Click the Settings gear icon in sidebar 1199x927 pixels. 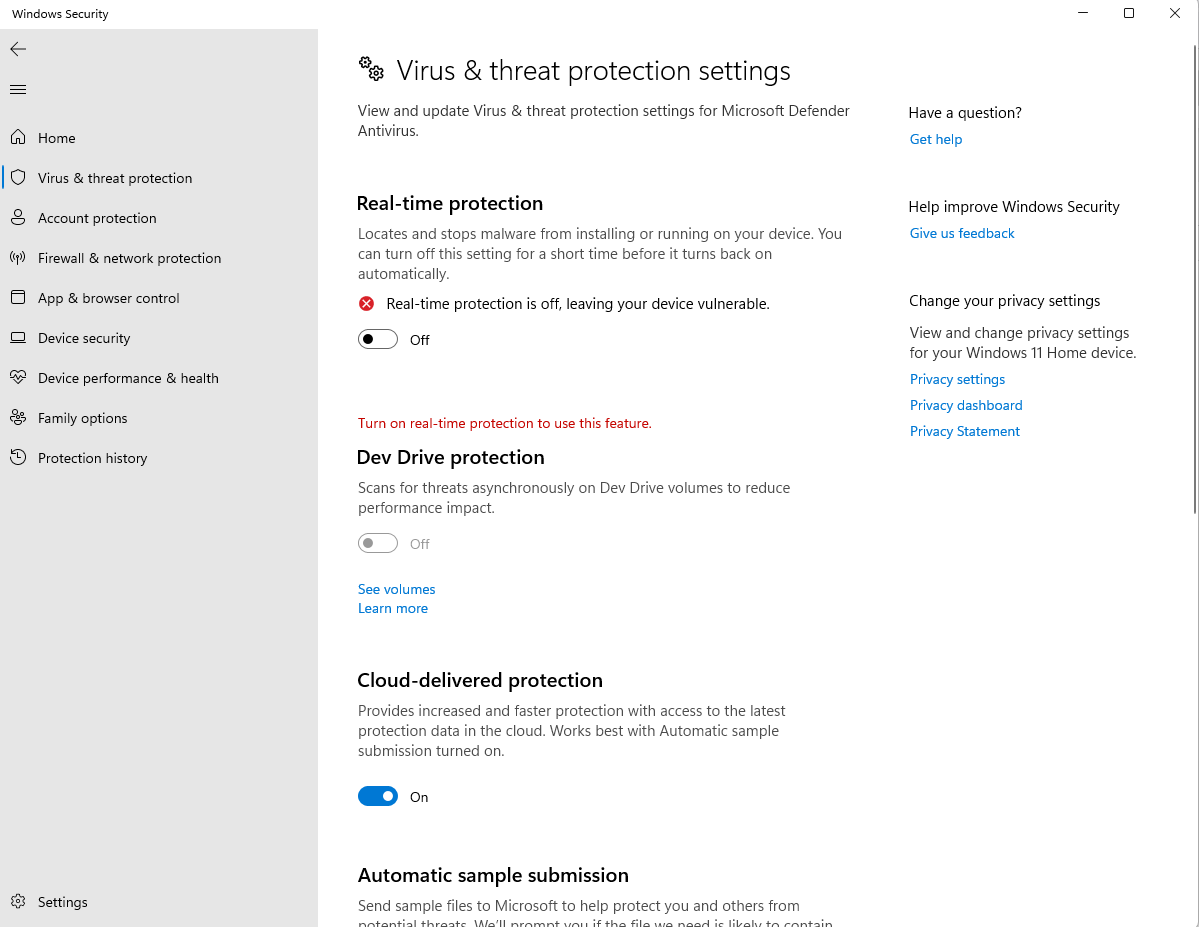click(x=18, y=902)
